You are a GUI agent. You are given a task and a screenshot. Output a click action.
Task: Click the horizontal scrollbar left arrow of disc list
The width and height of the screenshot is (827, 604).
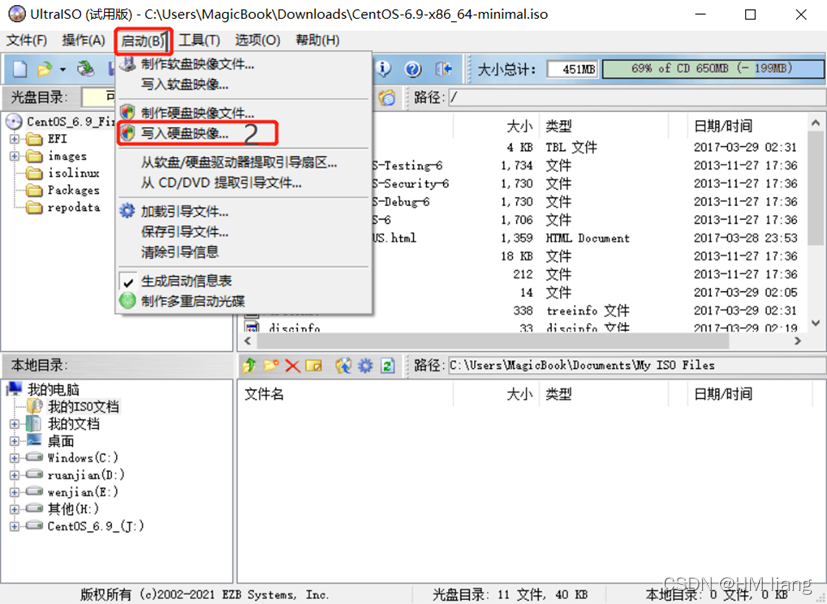coord(248,341)
